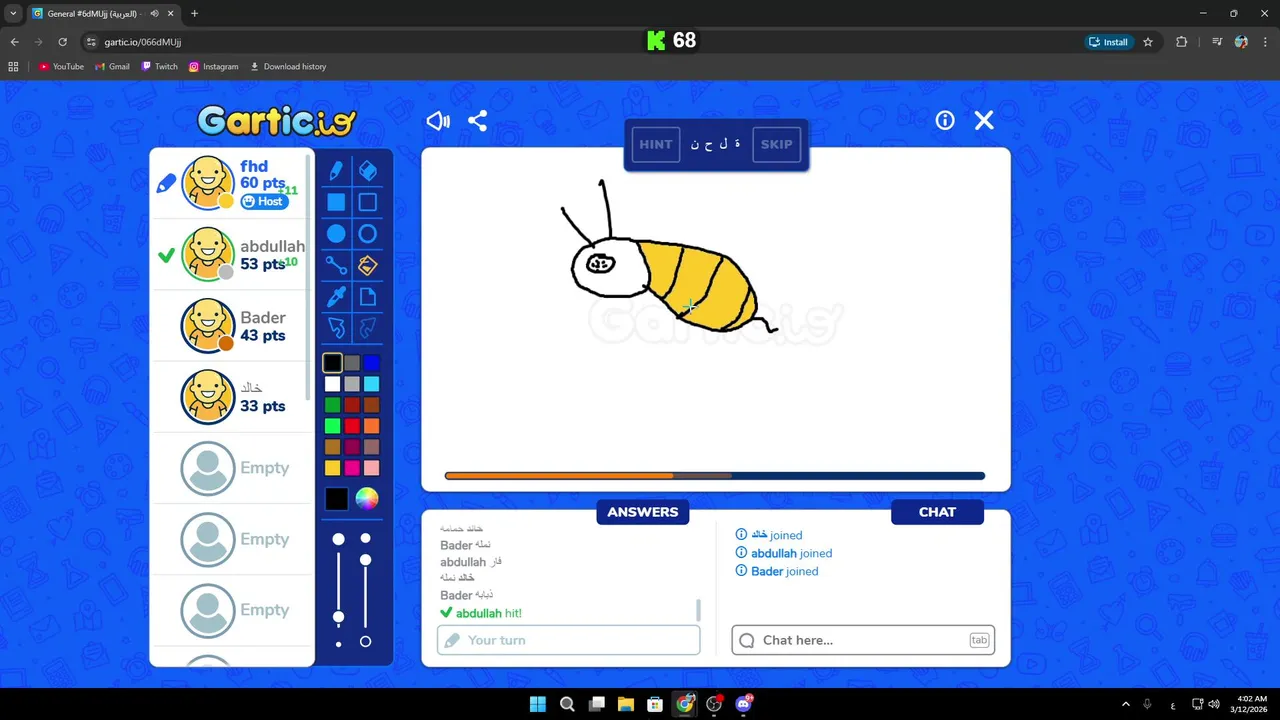Activate the paint bucket fill tool
The image size is (1280, 720).
click(367, 266)
